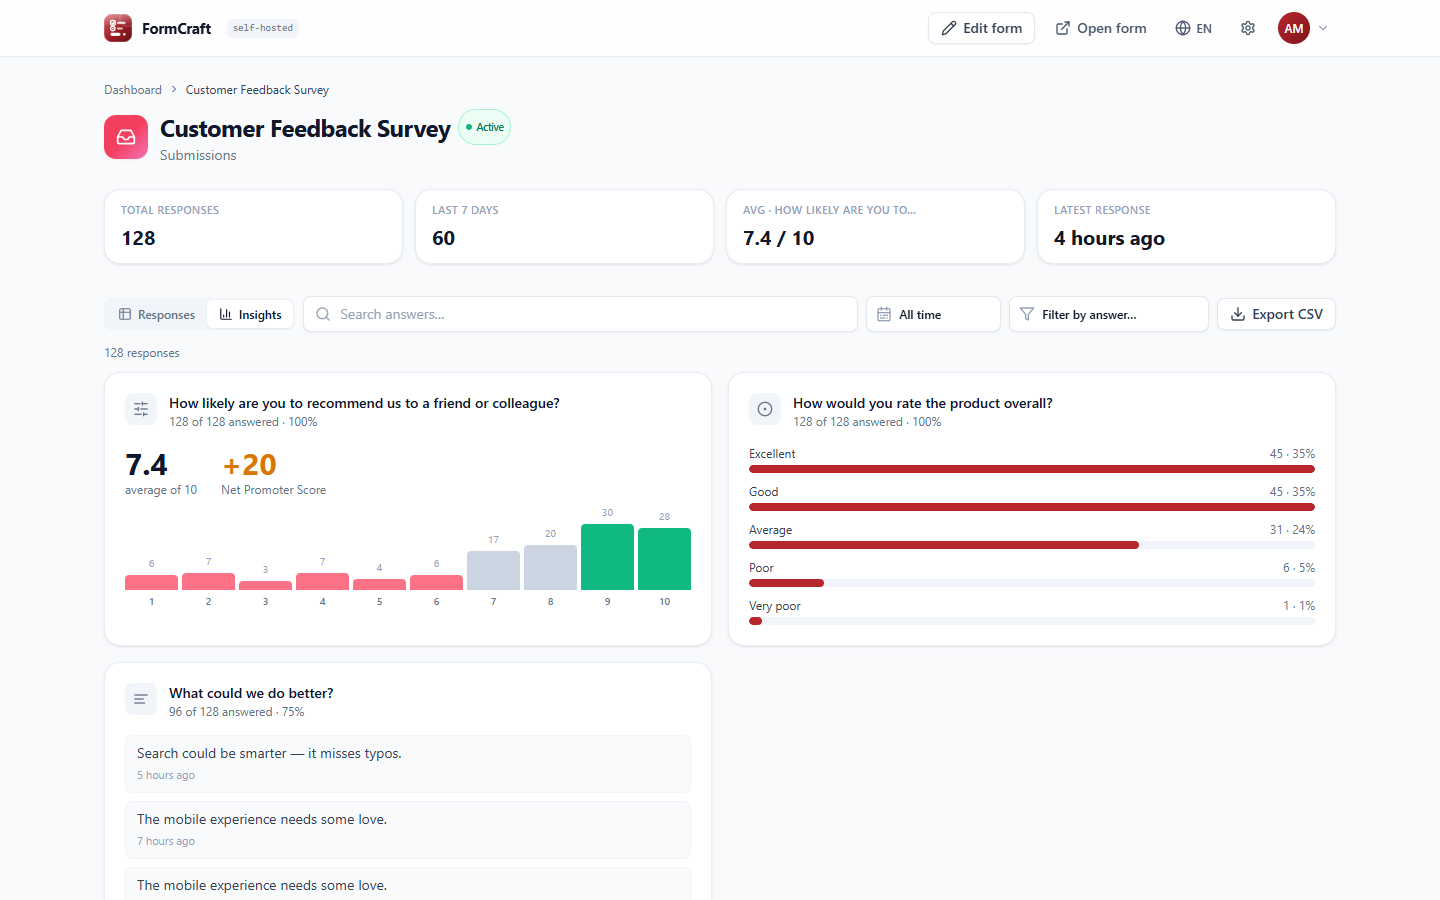Image resolution: width=1440 pixels, height=900 pixels.
Task: Click the FormCraft logo icon
Action: click(118, 28)
